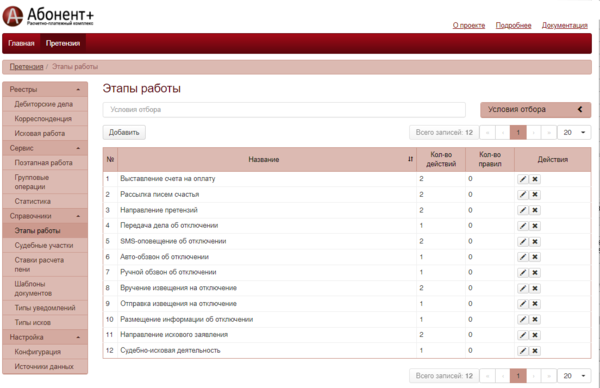Edit the 'Рассылка писем счастья' row
This screenshot has width=600, height=388.
click(523, 195)
